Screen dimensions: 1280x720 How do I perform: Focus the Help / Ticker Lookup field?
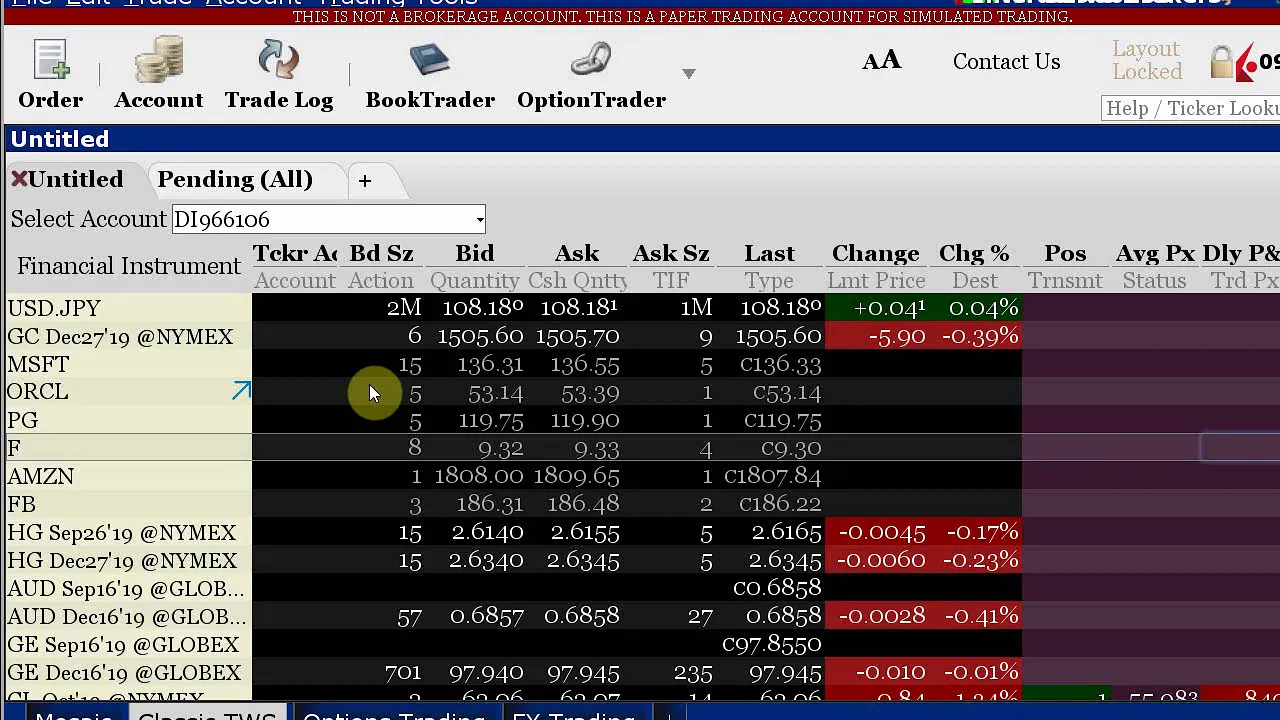[x=1191, y=108]
